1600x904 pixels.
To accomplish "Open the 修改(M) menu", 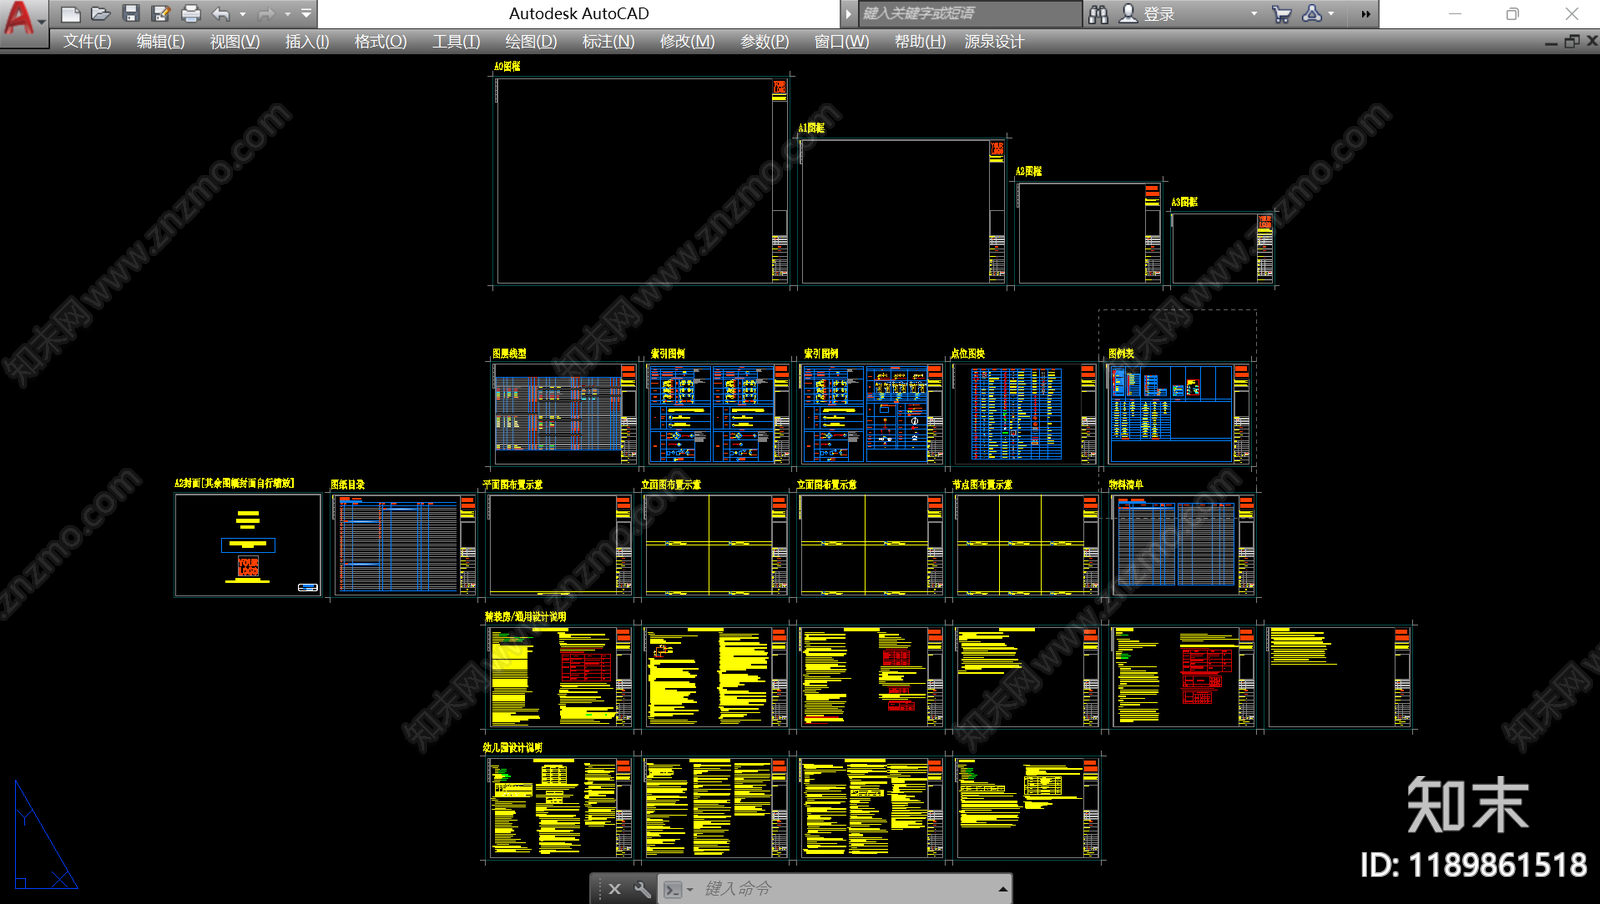I will pyautogui.click(x=687, y=41).
